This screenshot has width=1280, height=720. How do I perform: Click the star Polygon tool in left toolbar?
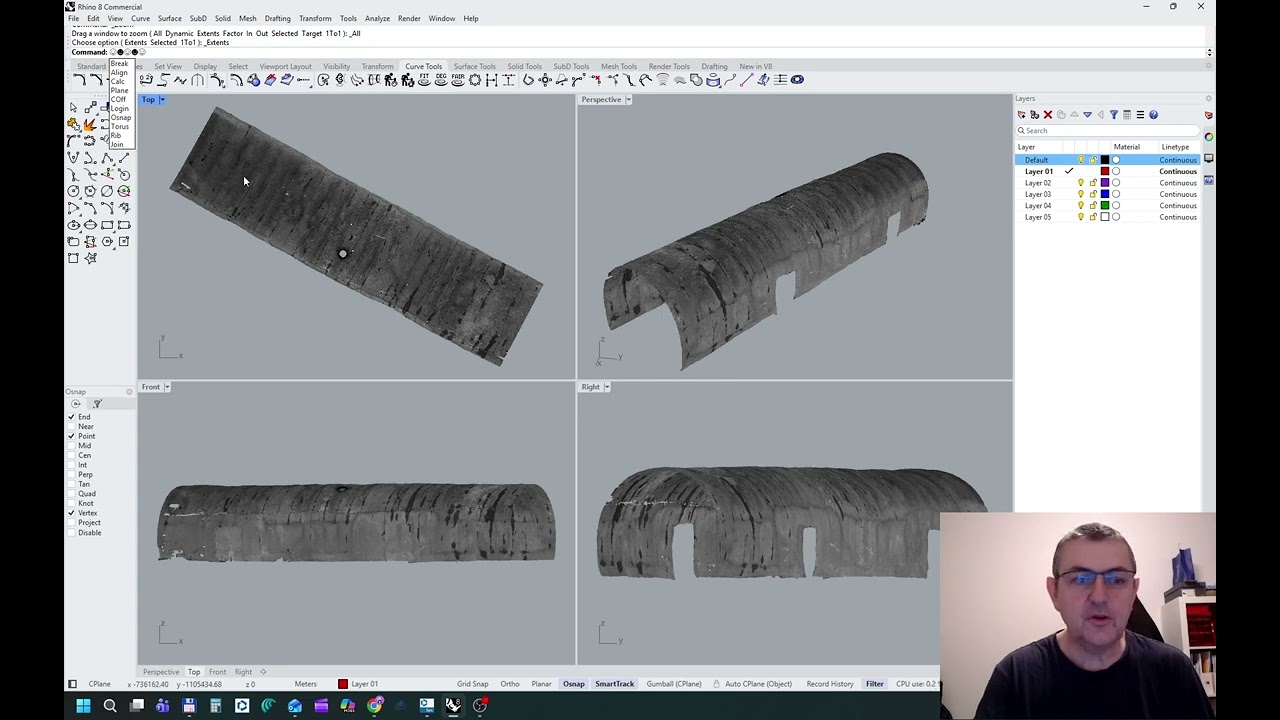(90, 258)
